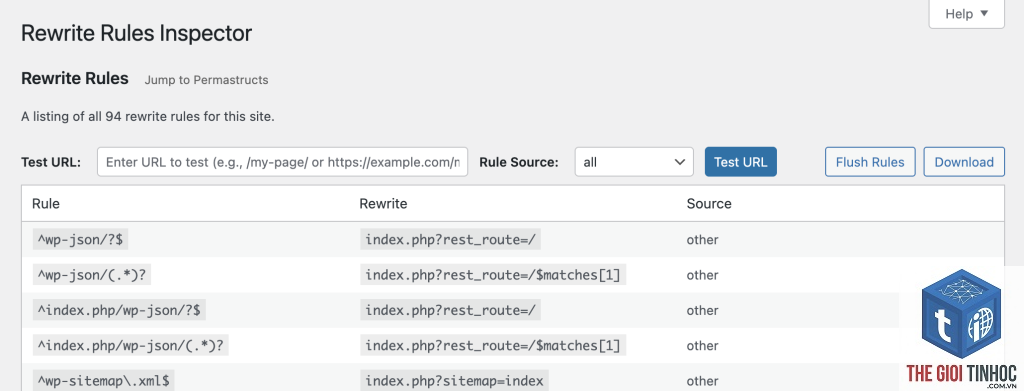The width and height of the screenshot is (1024, 391).
Task: Select rewrite value for ^index.php/wp-json/(.*)? row
Action: [493, 345]
